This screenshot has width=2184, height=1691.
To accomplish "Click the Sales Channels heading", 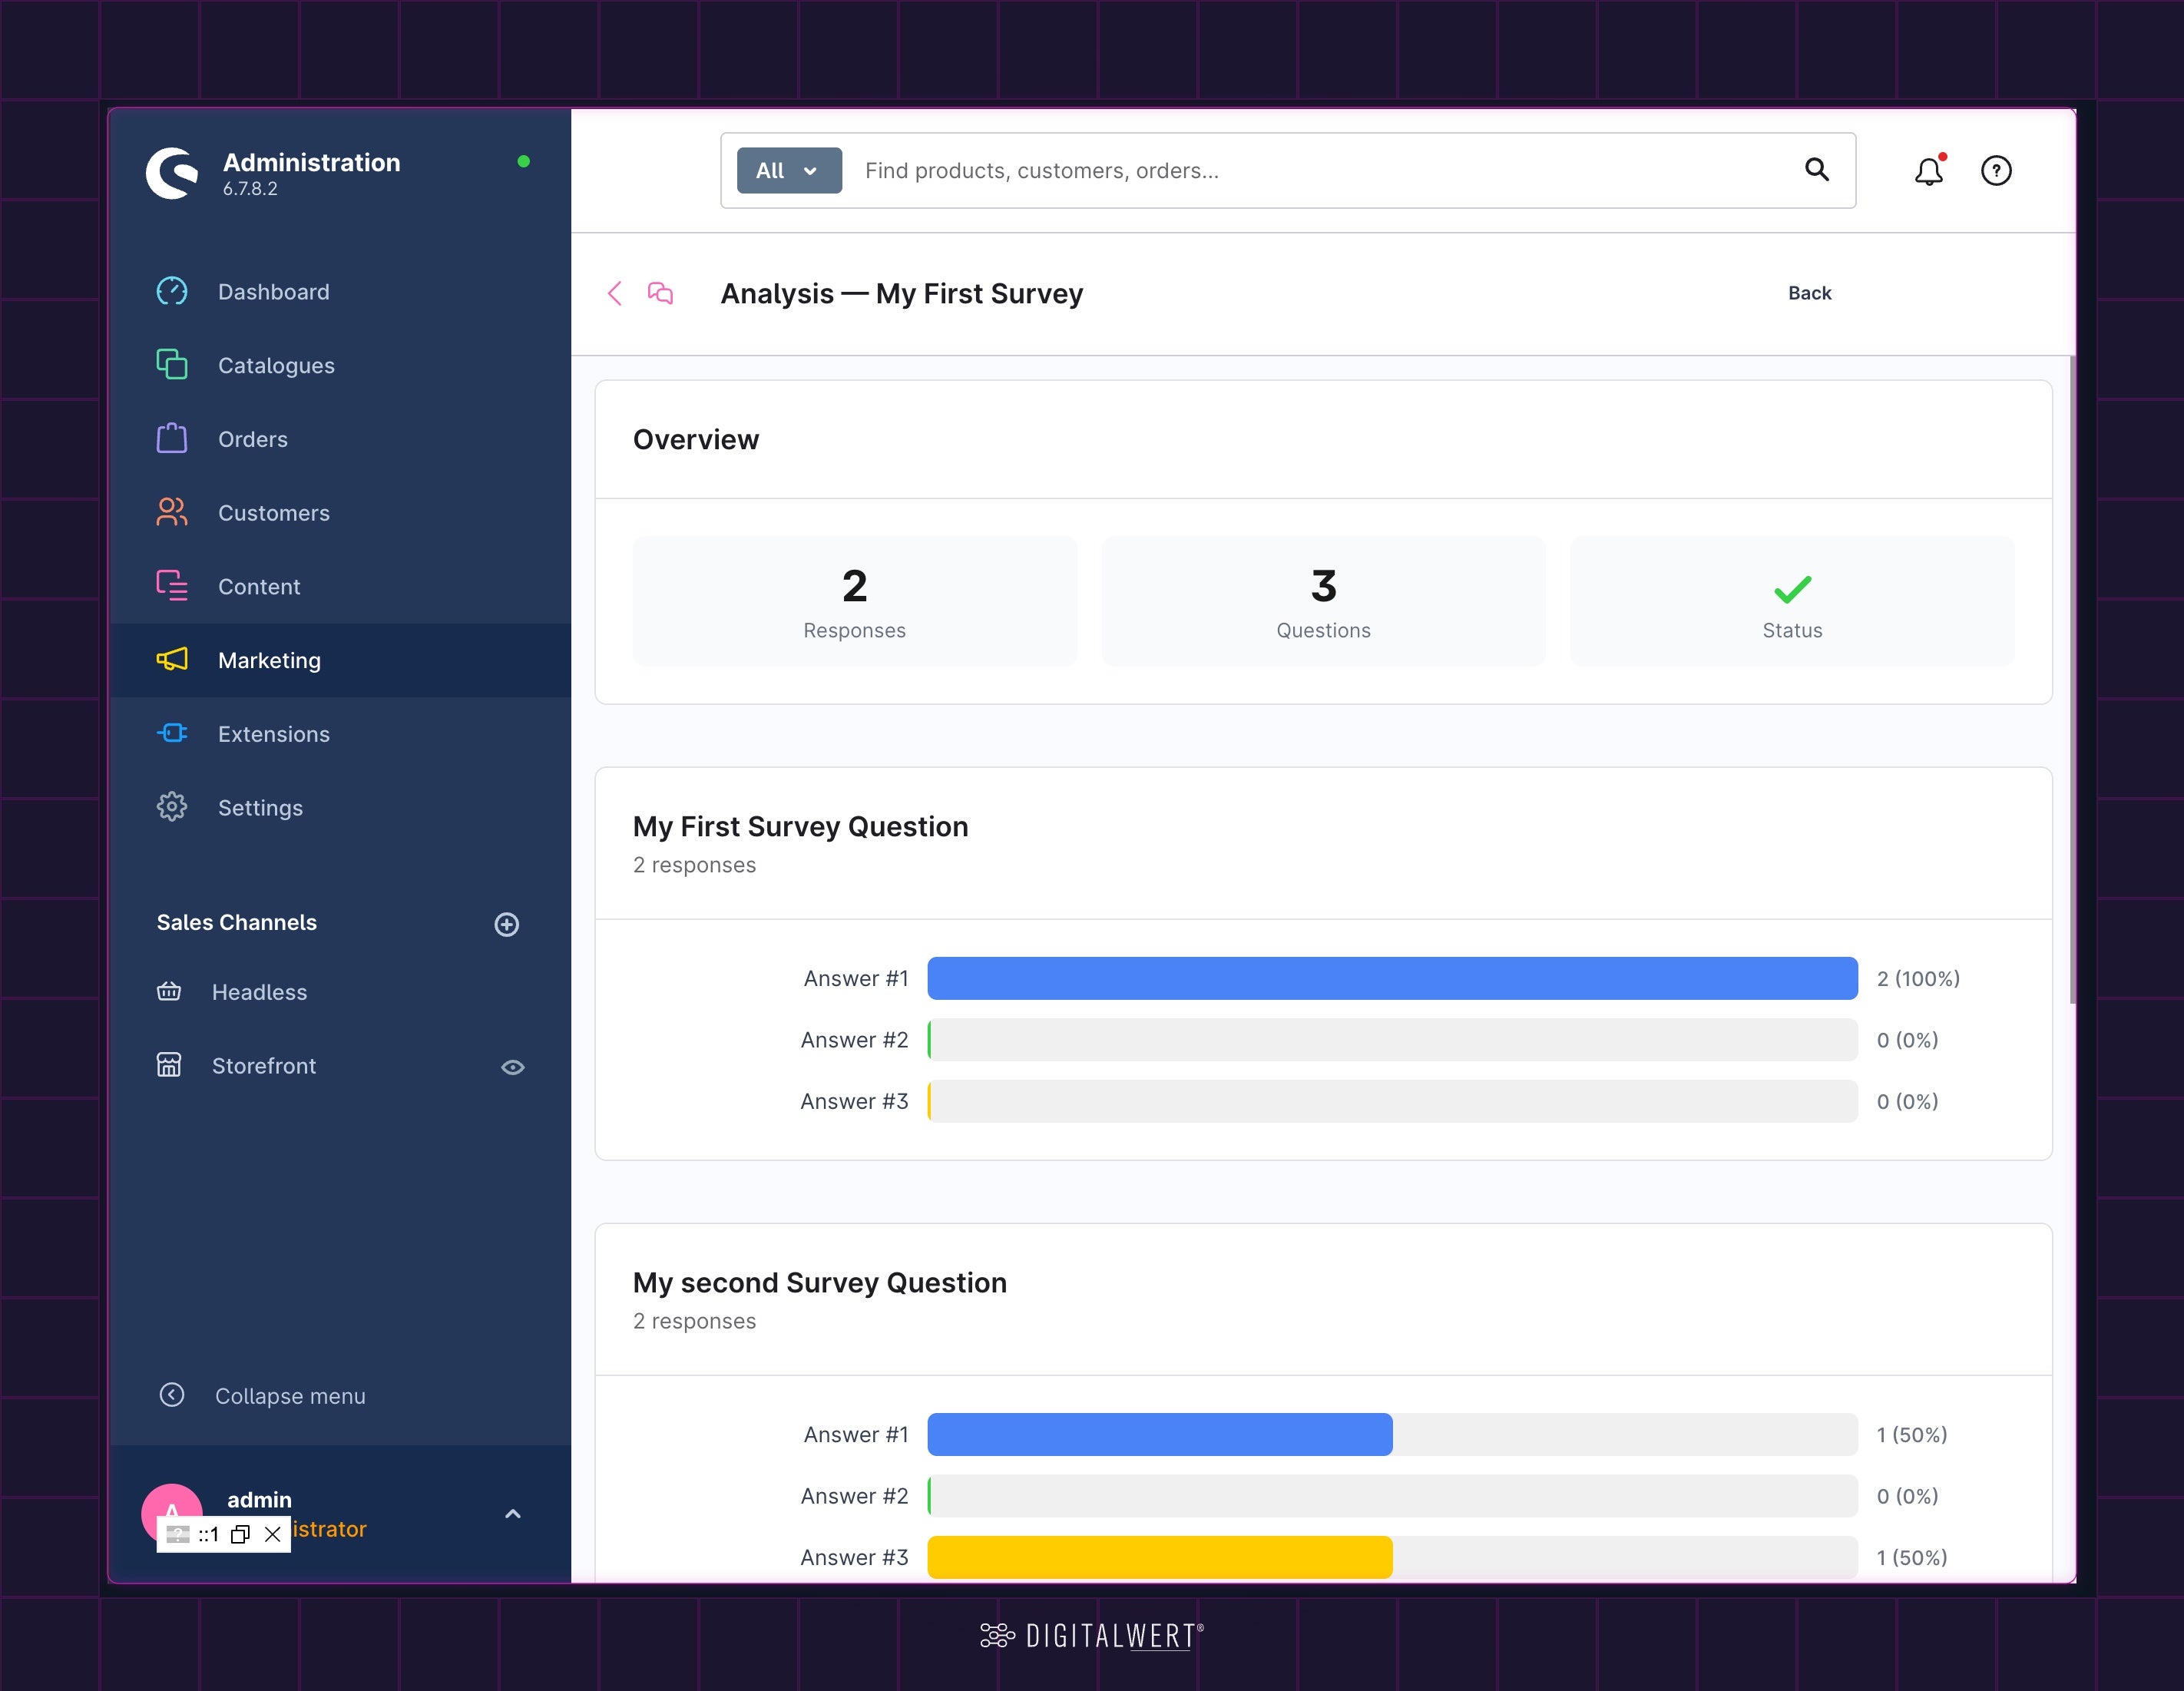I will pos(237,922).
